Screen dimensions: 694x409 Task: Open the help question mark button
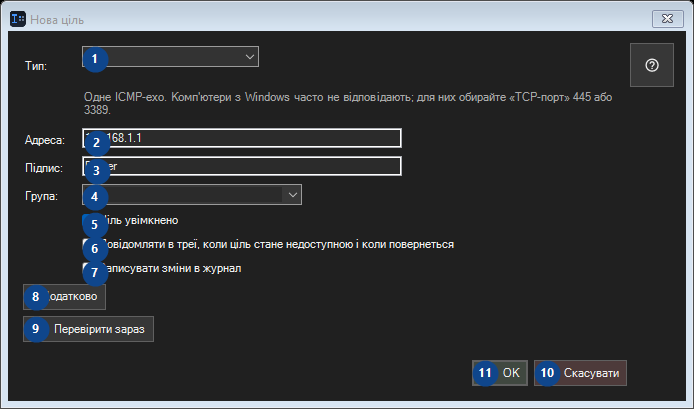point(652,65)
